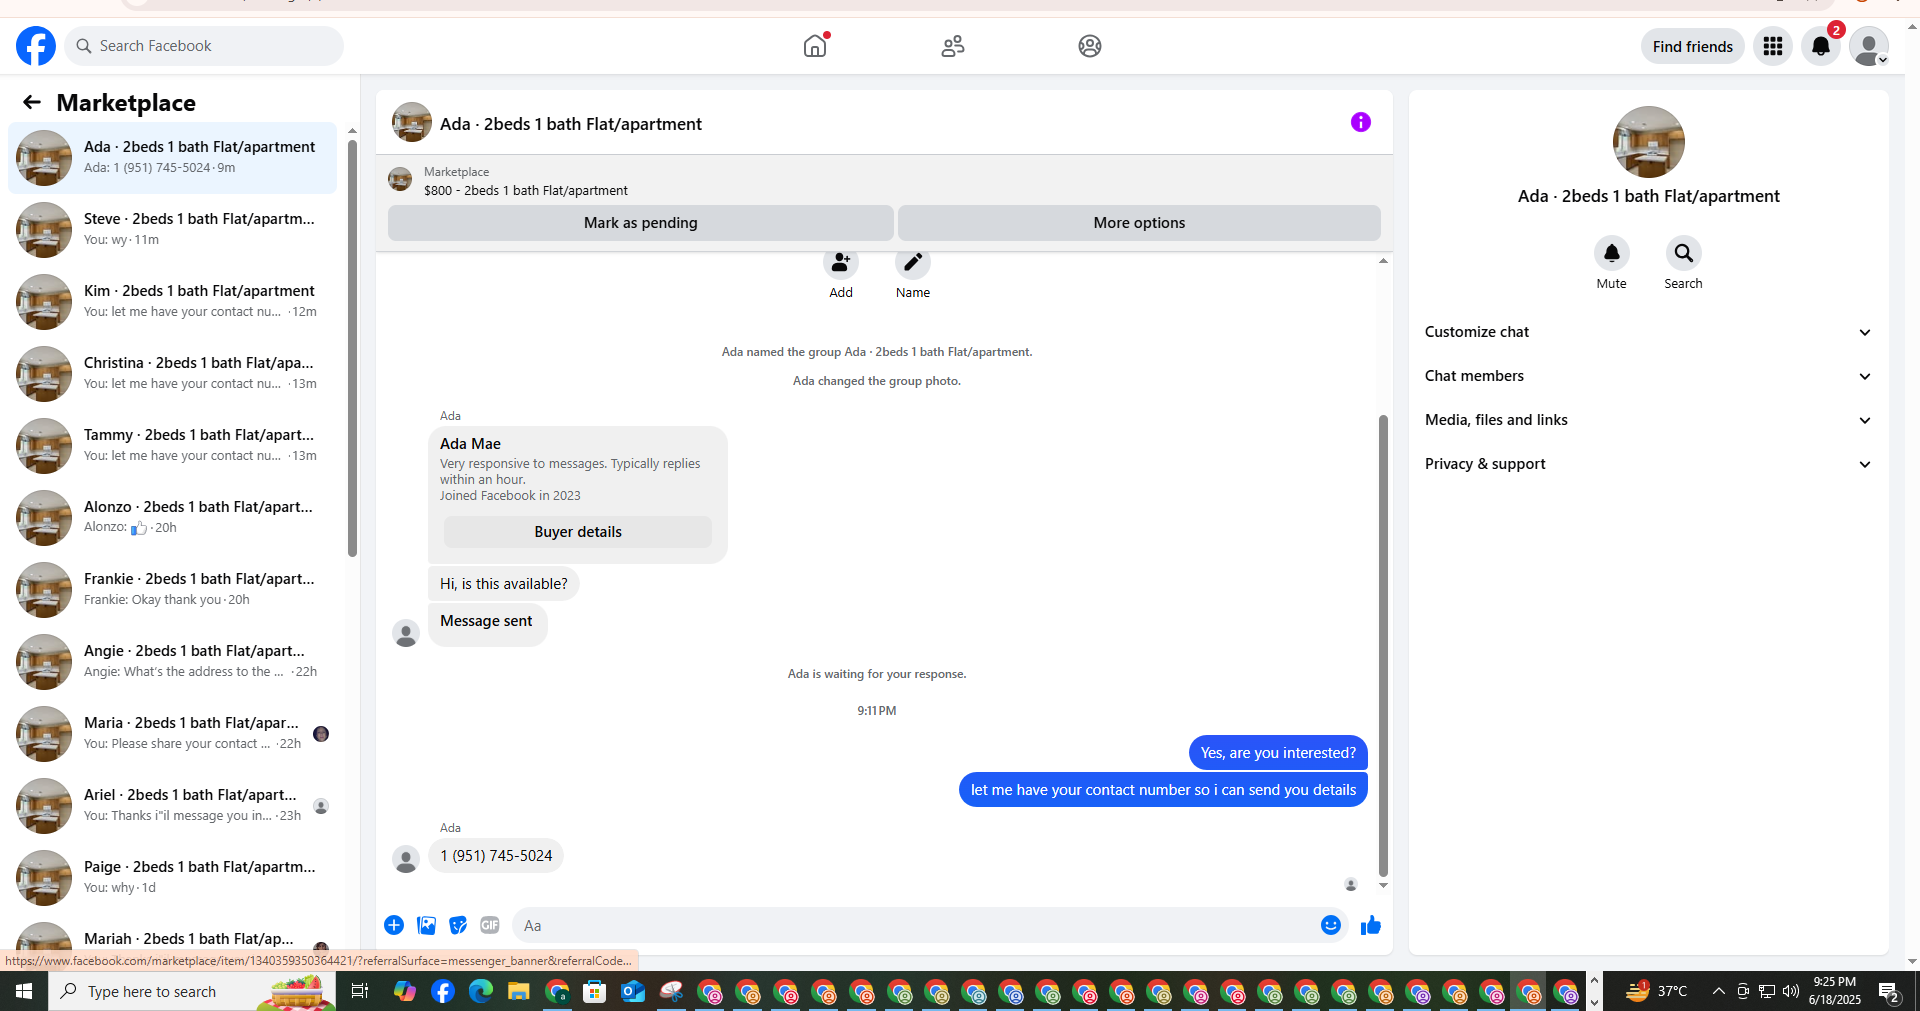Open the emoji picker
Image resolution: width=1920 pixels, height=1011 pixels.
click(x=1331, y=925)
